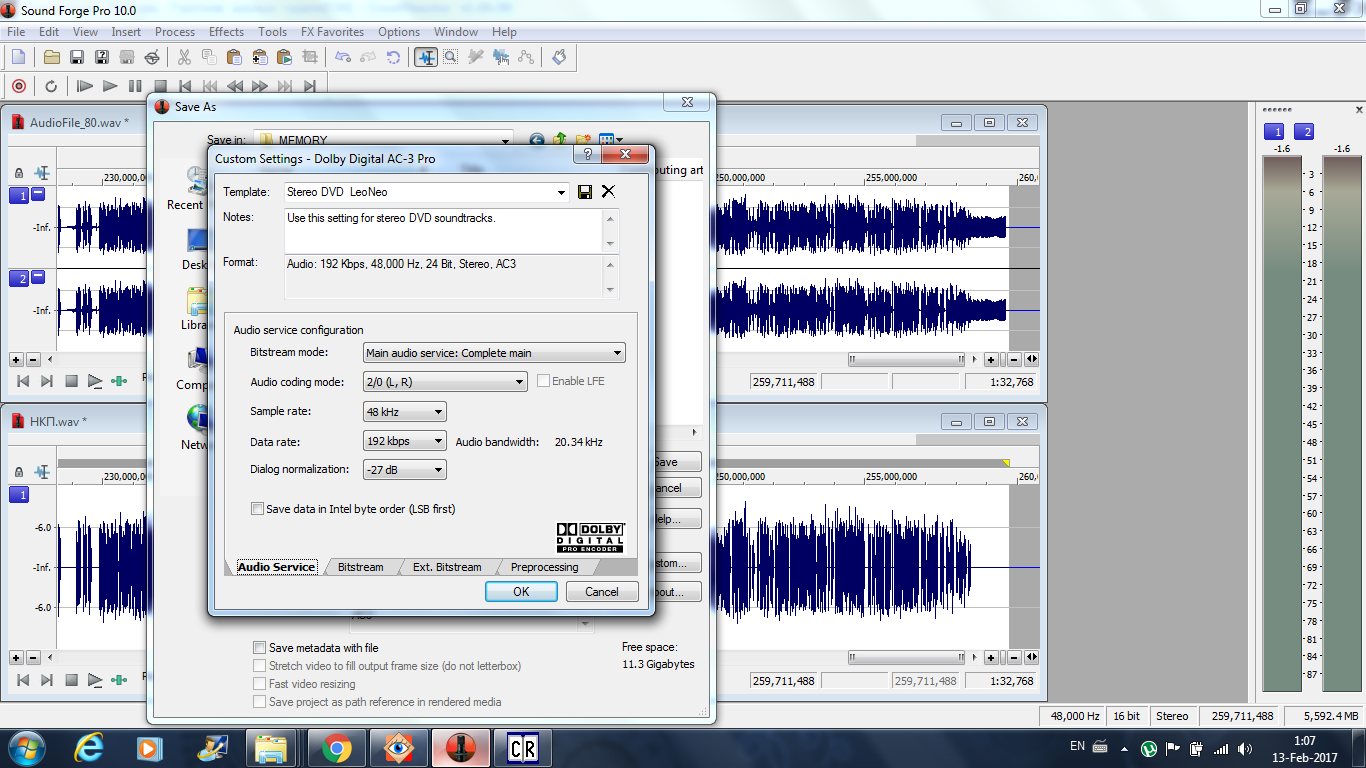Click the Undo arrow icon
The height and width of the screenshot is (768, 1366).
pos(343,57)
